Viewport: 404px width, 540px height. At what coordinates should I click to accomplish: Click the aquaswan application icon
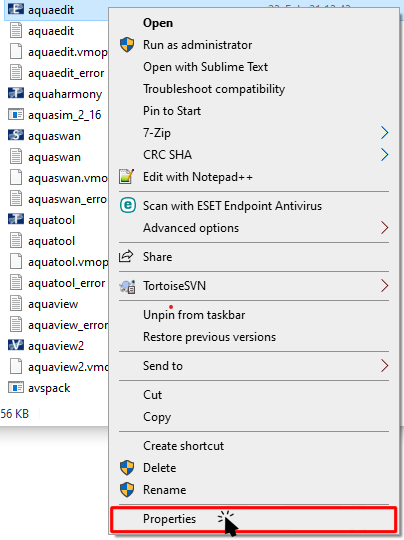pos(16,135)
